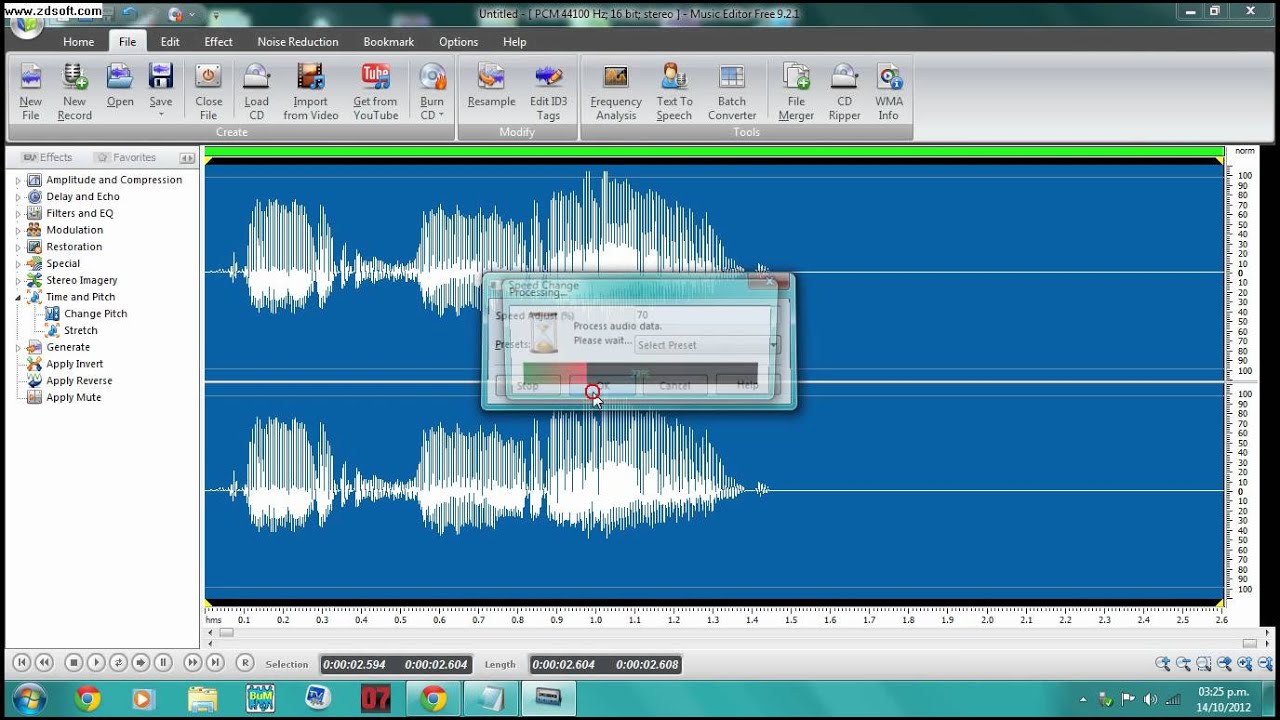Open the Windows Explorer taskbar icon
Viewport: 1280px width, 720px height.
tap(202, 698)
